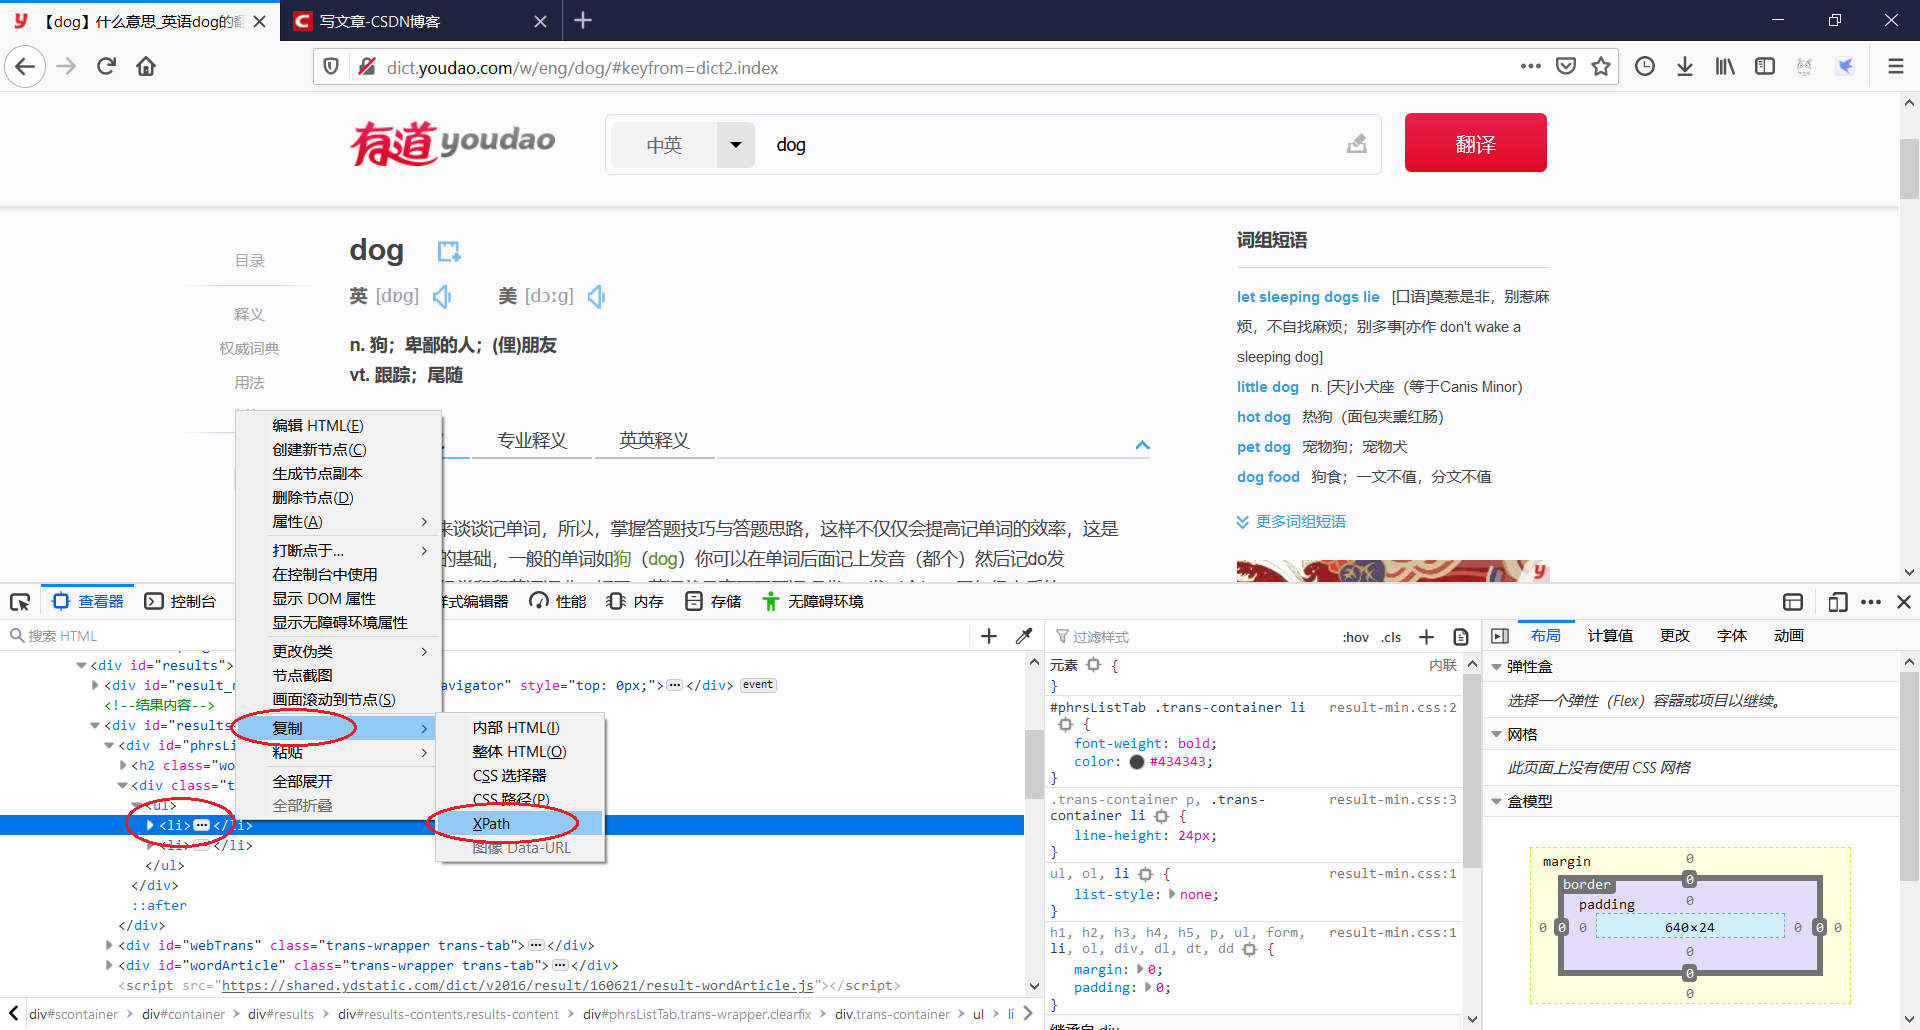This screenshot has width=1920, height=1030.
Task: Click the 640×24 content box in box model
Action: tap(1690, 927)
